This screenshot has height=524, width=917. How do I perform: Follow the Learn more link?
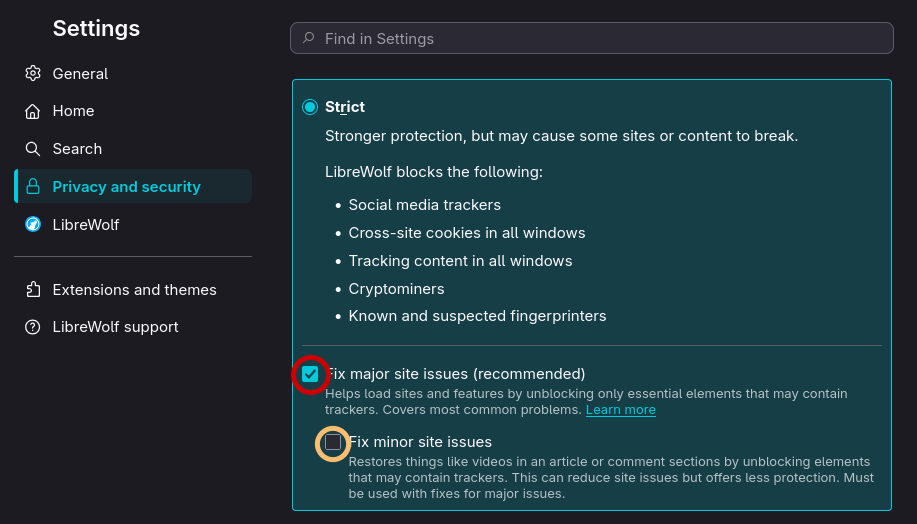pyautogui.click(x=620, y=410)
